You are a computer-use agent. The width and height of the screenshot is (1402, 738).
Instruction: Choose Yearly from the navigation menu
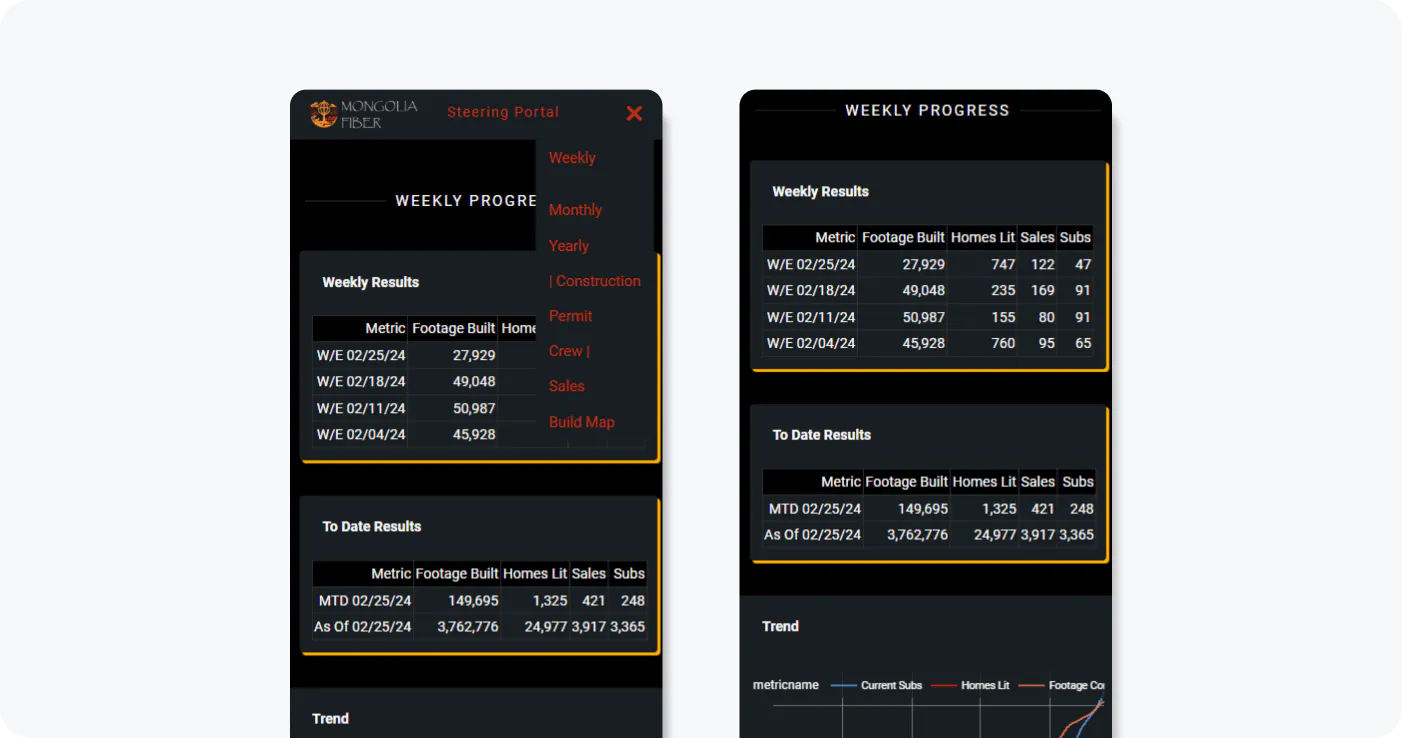tap(569, 246)
